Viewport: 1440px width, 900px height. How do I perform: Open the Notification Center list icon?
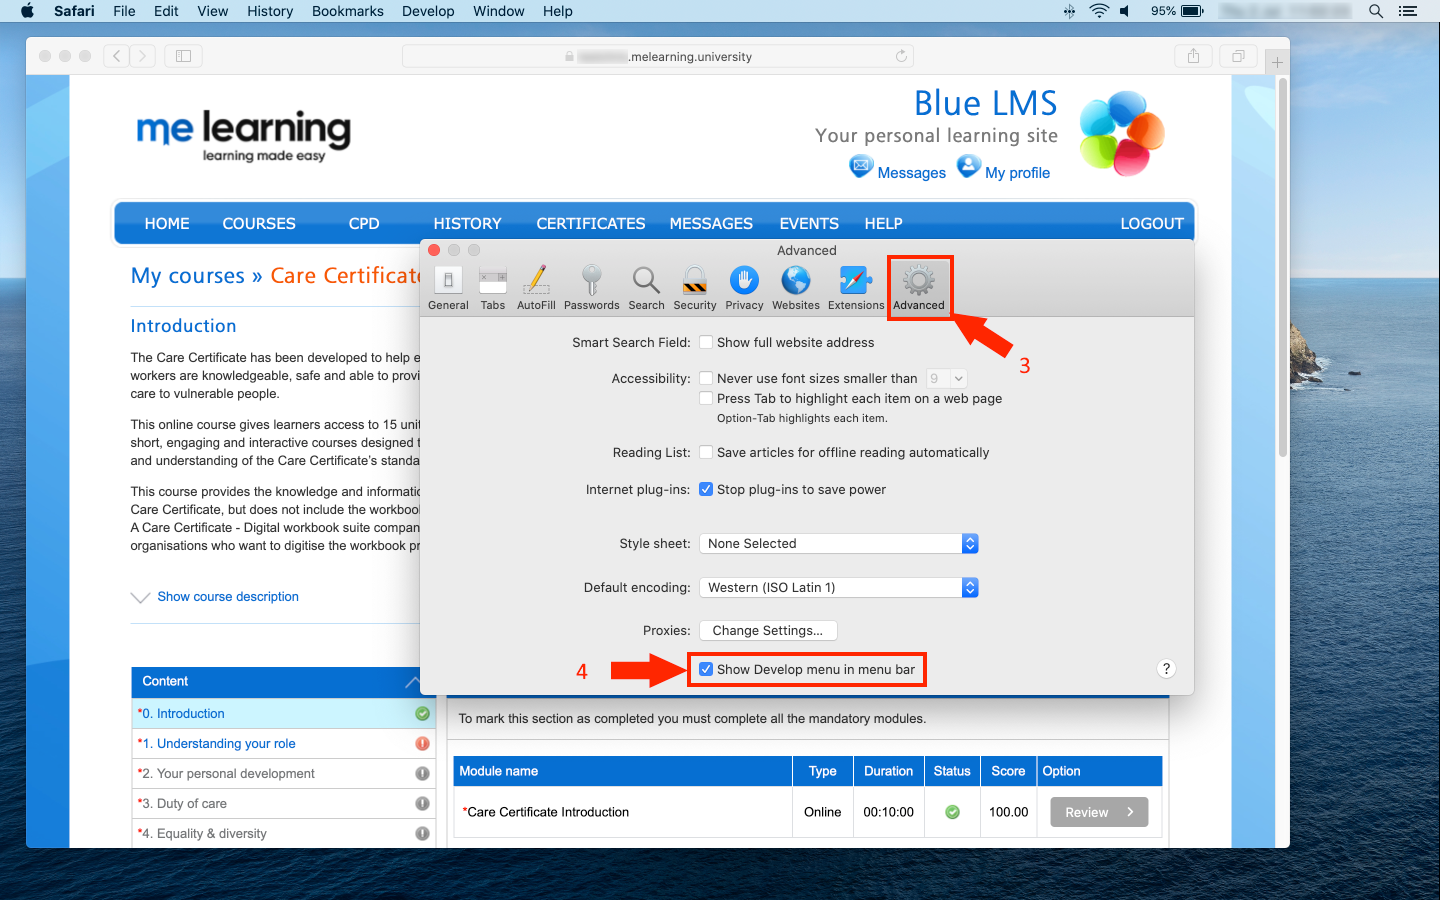click(x=1408, y=11)
